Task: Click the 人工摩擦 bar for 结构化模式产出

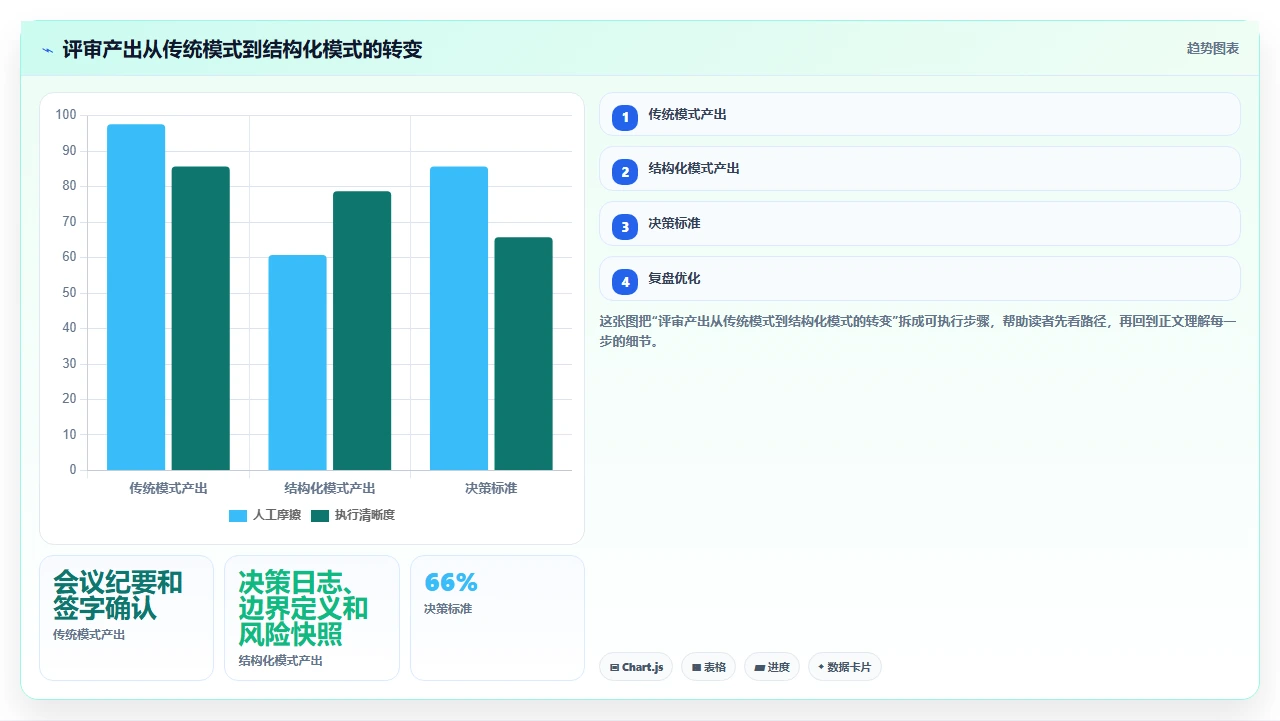Action: (297, 362)
